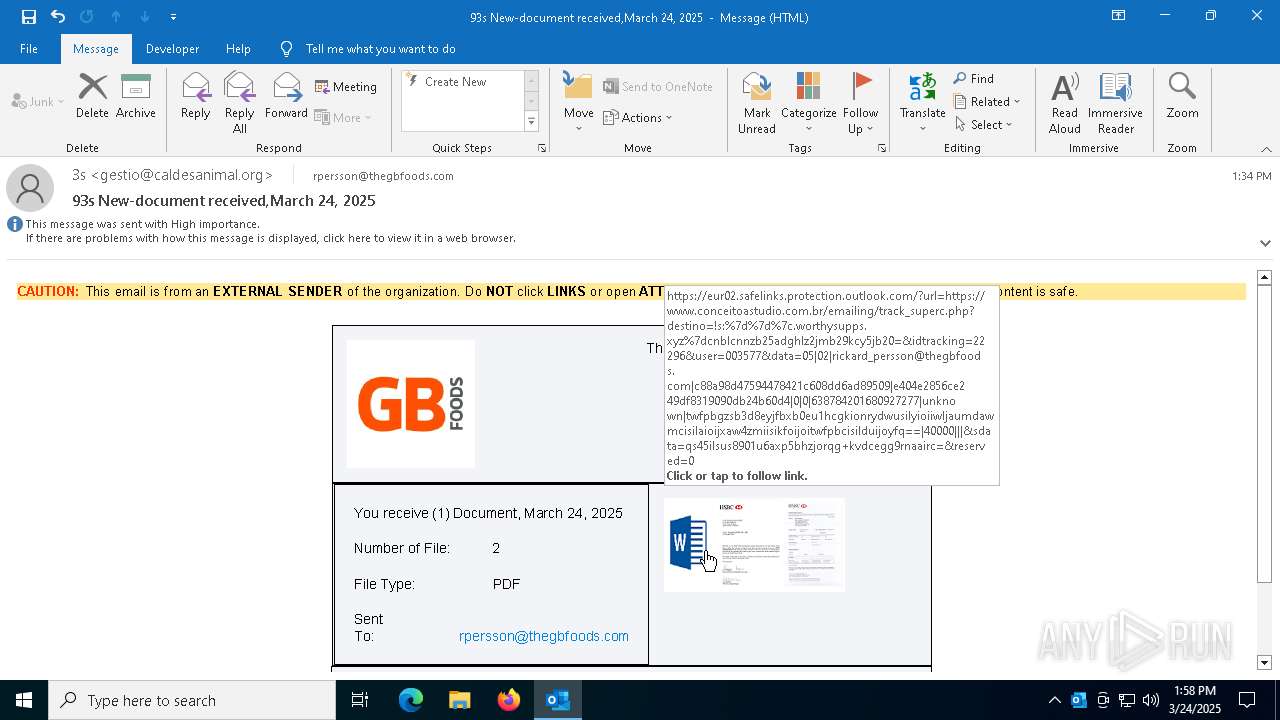Viewport: 1280px width, 720px height.
Task: Launch Microsoft Edge from the taskbar
Action: pos(411,700)
